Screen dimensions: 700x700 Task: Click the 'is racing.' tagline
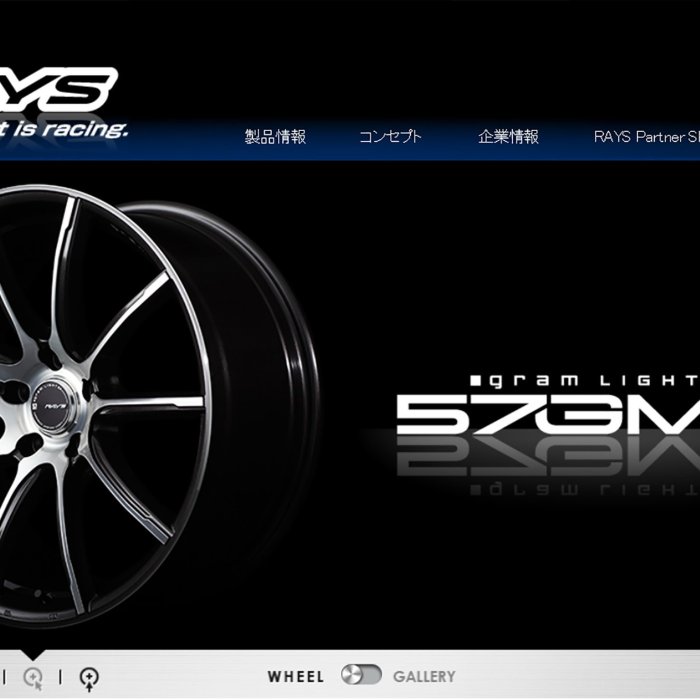[69, 129]
